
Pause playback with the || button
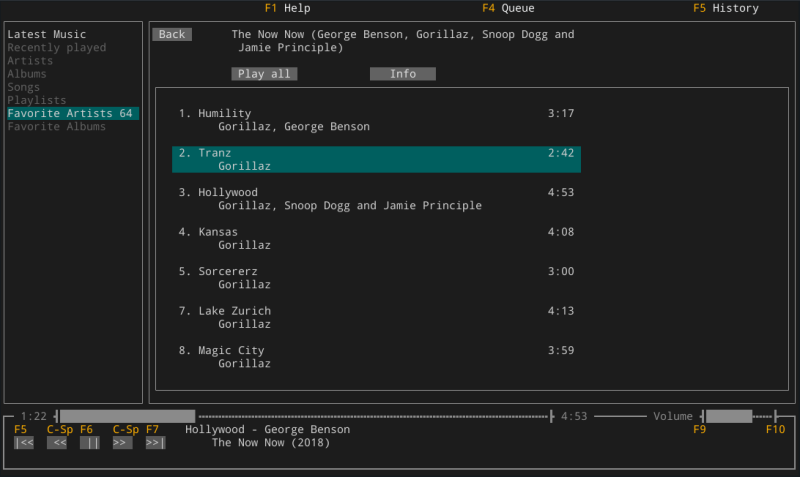(x=90, y=443)
